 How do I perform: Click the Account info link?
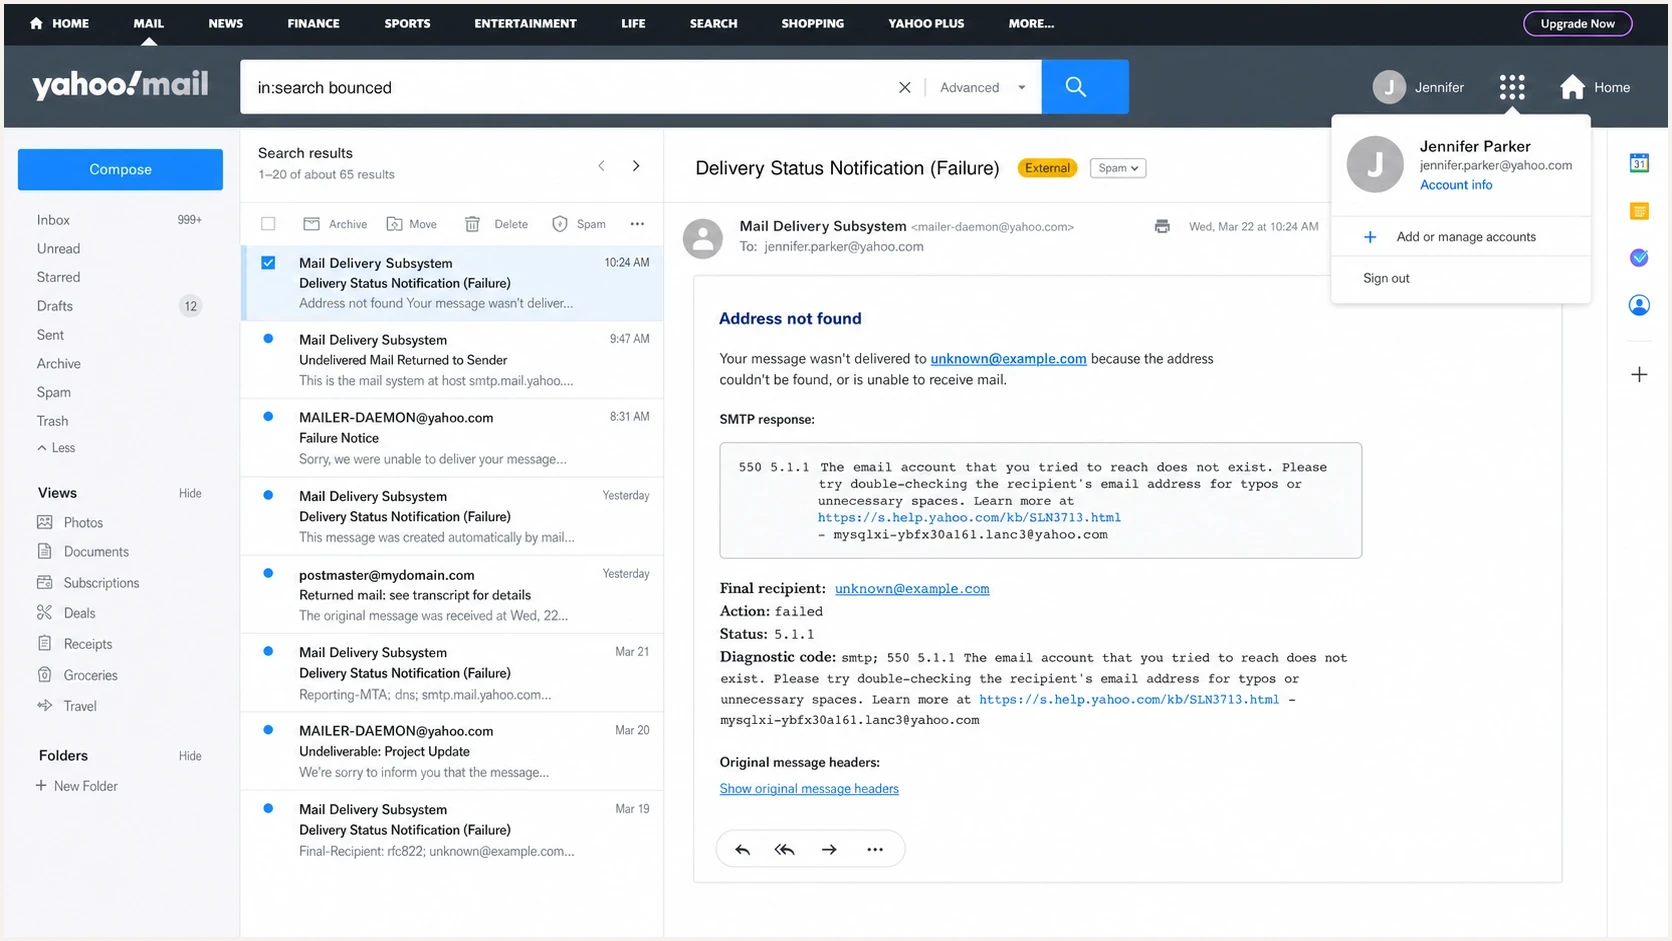[1456, 185]
